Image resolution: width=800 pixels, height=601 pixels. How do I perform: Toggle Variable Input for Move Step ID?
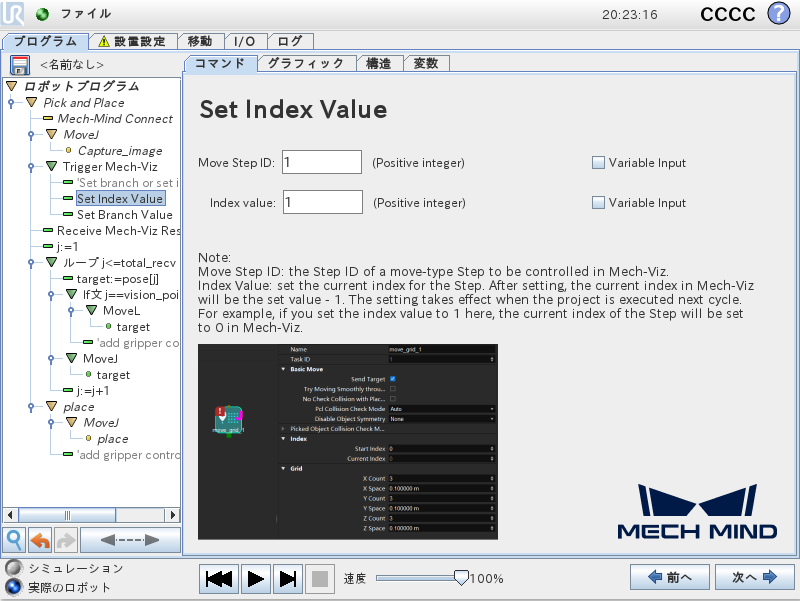pos(598,162)
